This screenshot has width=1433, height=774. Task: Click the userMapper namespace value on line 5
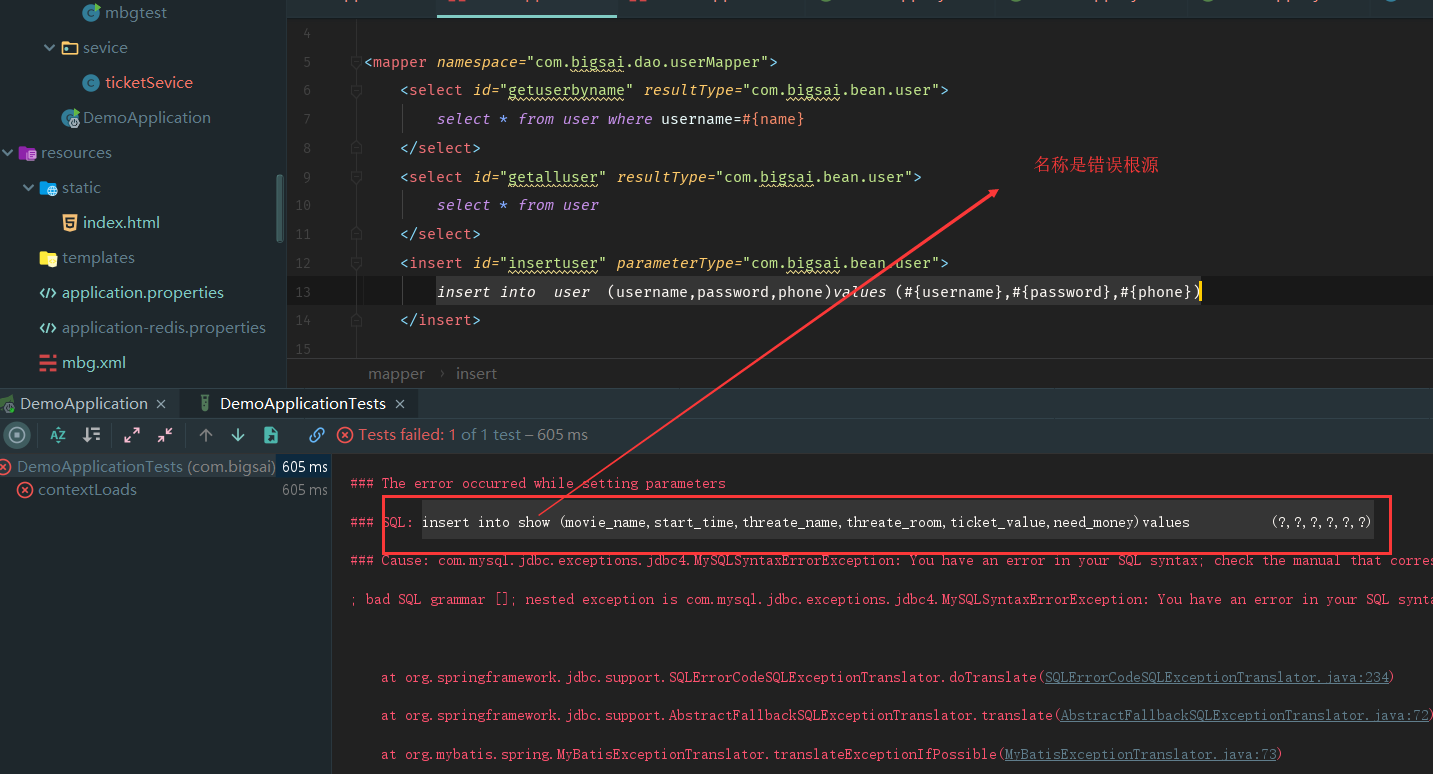click(x=651, y=62)
